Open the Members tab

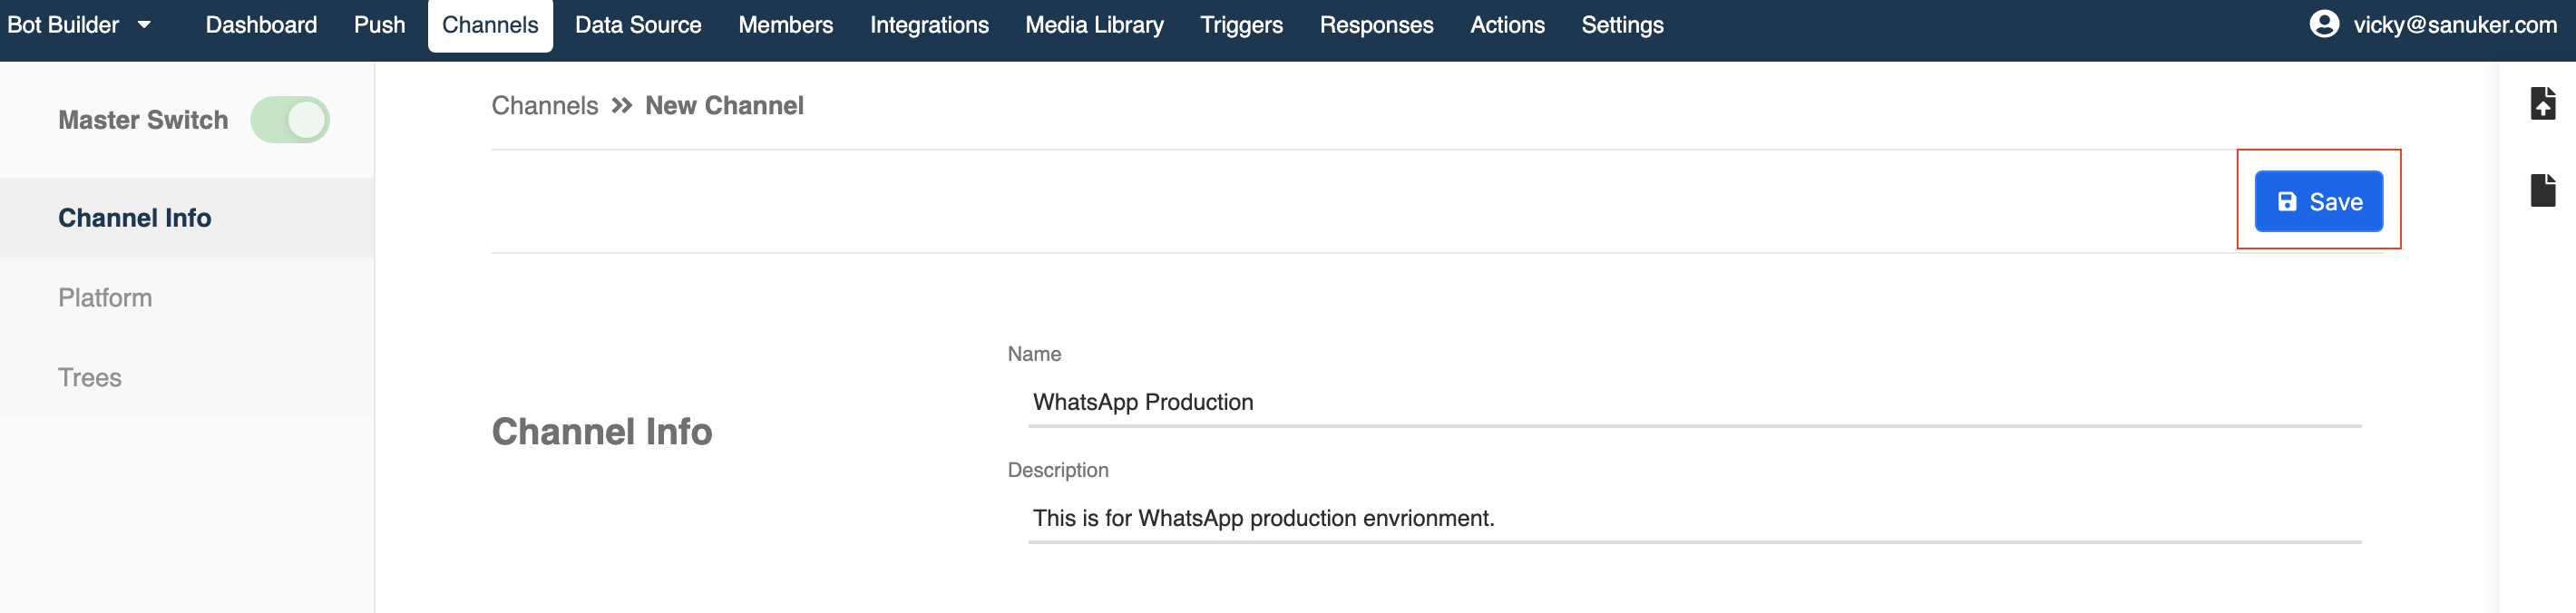coord(785,25)
